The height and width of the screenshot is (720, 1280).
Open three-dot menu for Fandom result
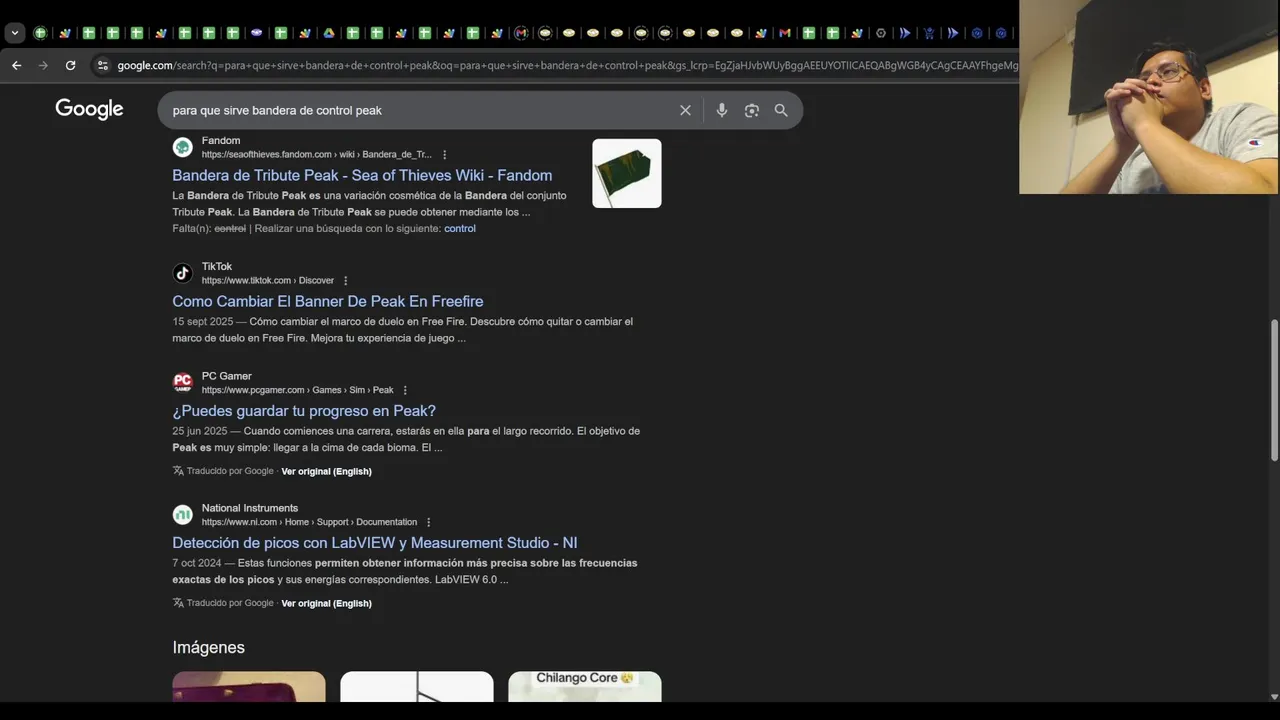coord(445,155)
